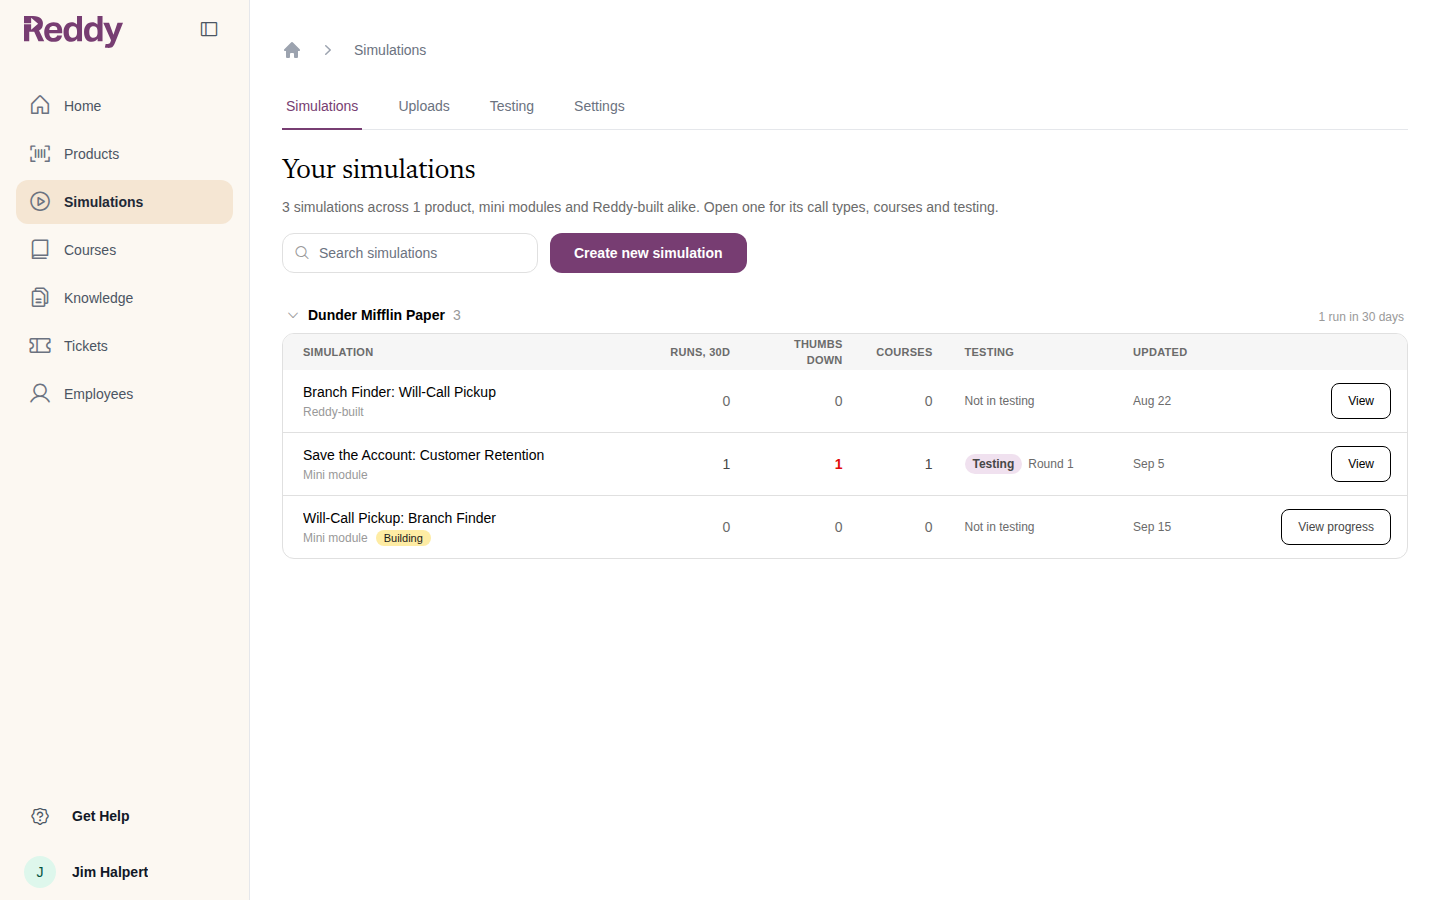View the Branch Finder: Will-Call Pickup simulation
This screenshot has height=900, width=1440.
point(1360,401)
